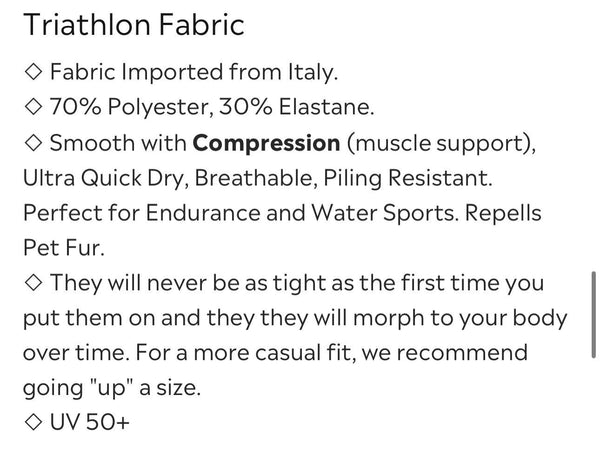The width and height of the screenshot is (600, 468).
Task: Click "Perfect for Endurance and Water Sports."
Action: (236, 213)
